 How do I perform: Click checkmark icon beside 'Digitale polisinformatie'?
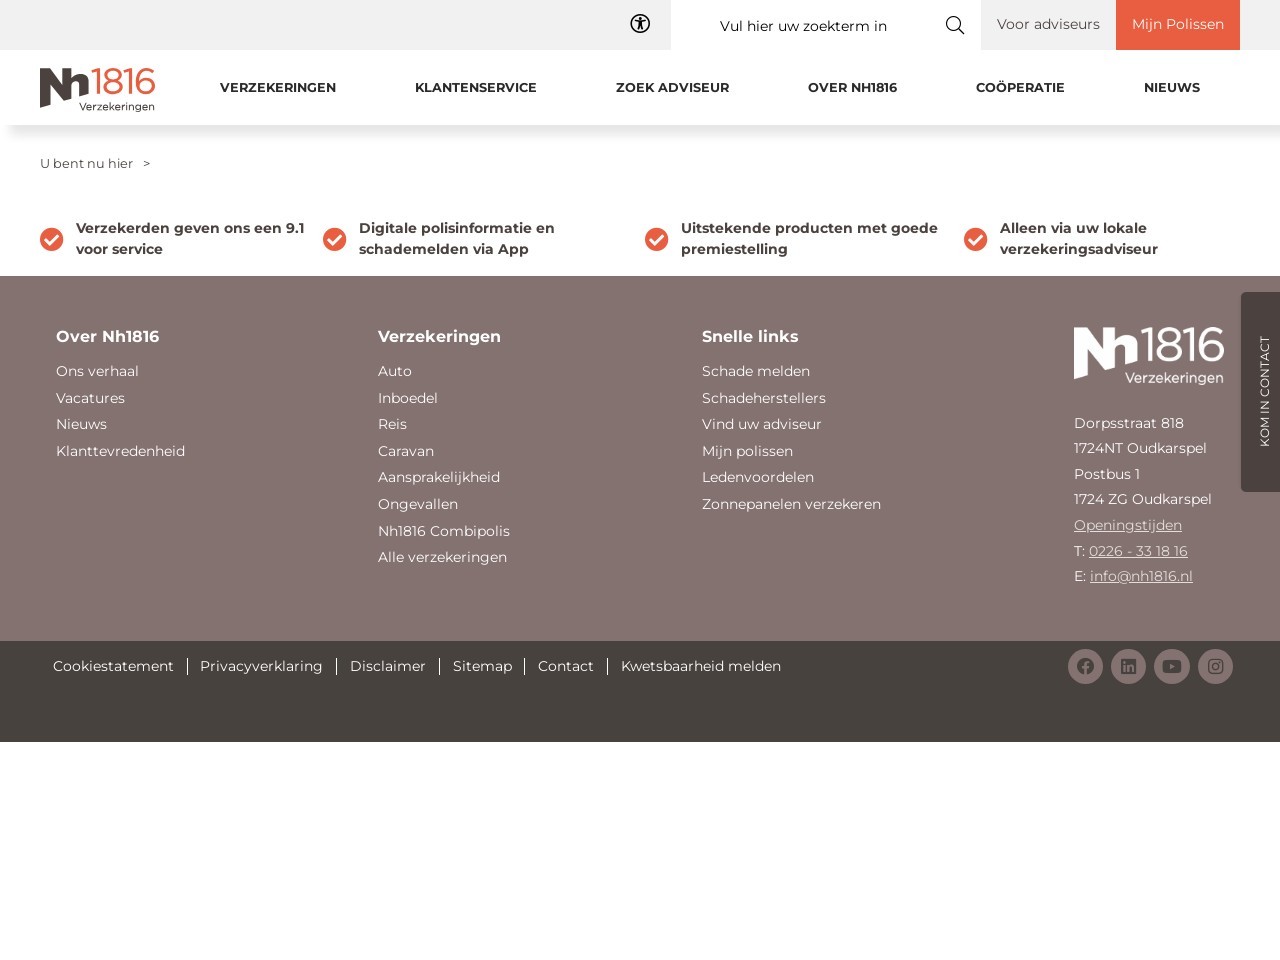[x=334, y=240]
